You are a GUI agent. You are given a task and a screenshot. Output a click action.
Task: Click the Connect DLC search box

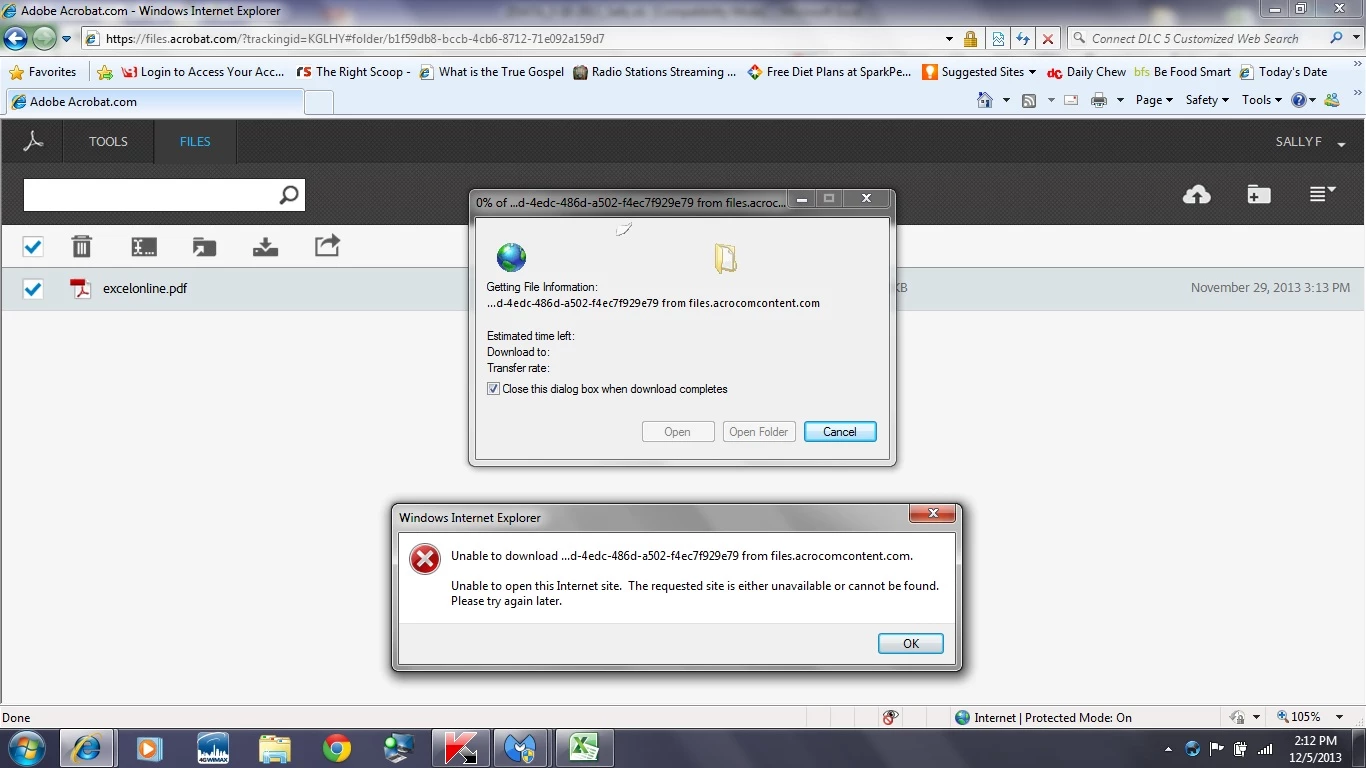(x=1195, y=39)
